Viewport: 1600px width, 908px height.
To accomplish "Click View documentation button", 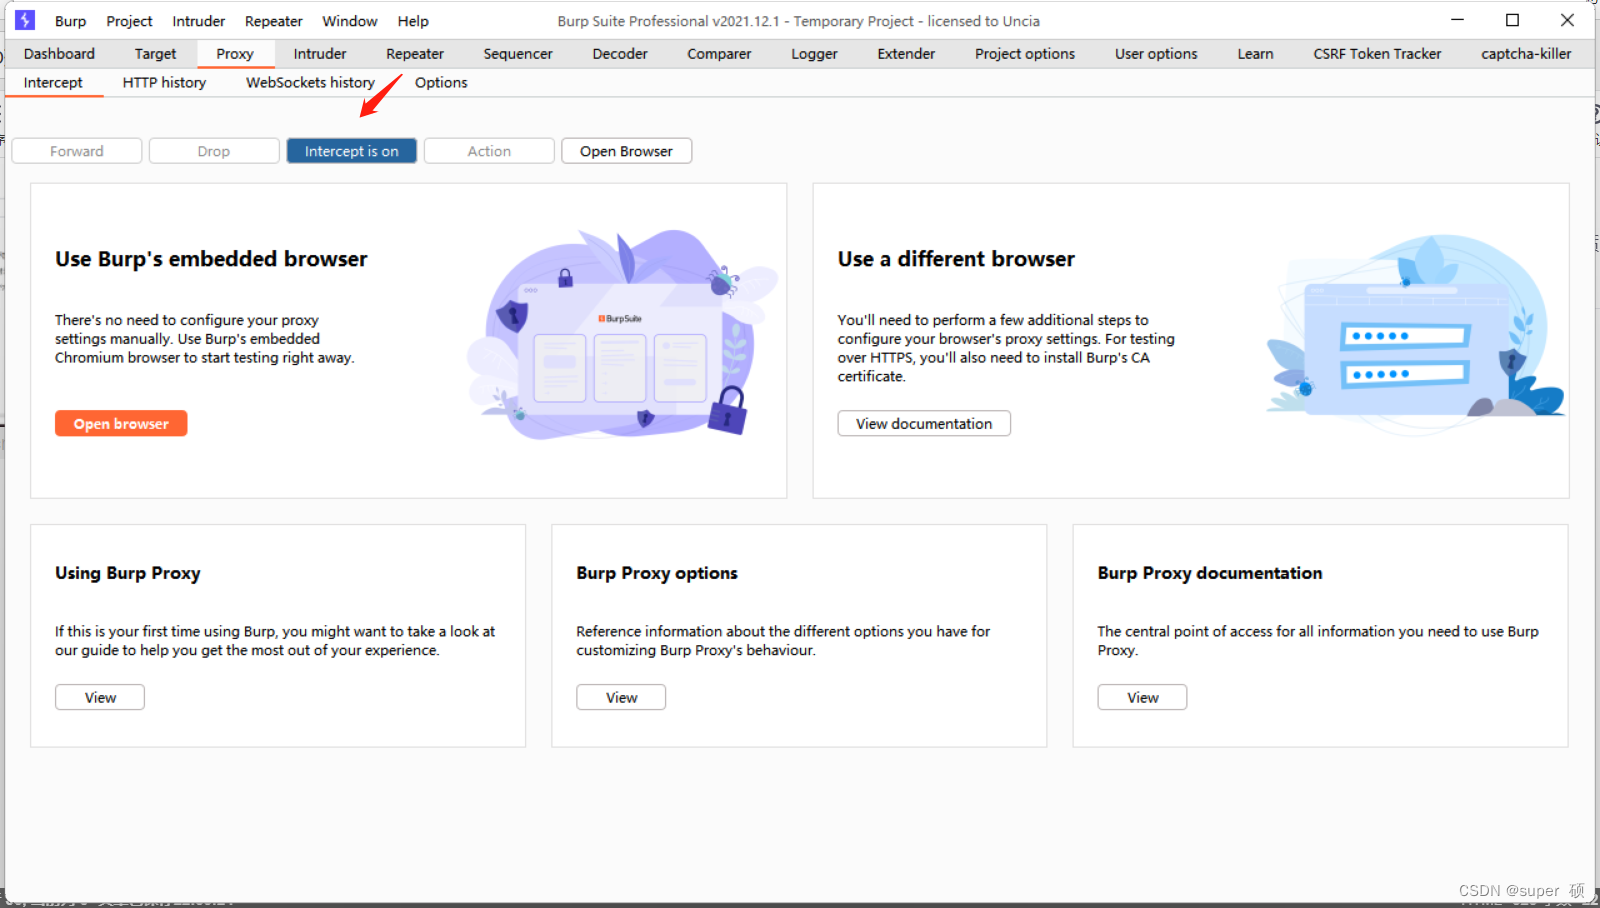I will pos(924,424).
